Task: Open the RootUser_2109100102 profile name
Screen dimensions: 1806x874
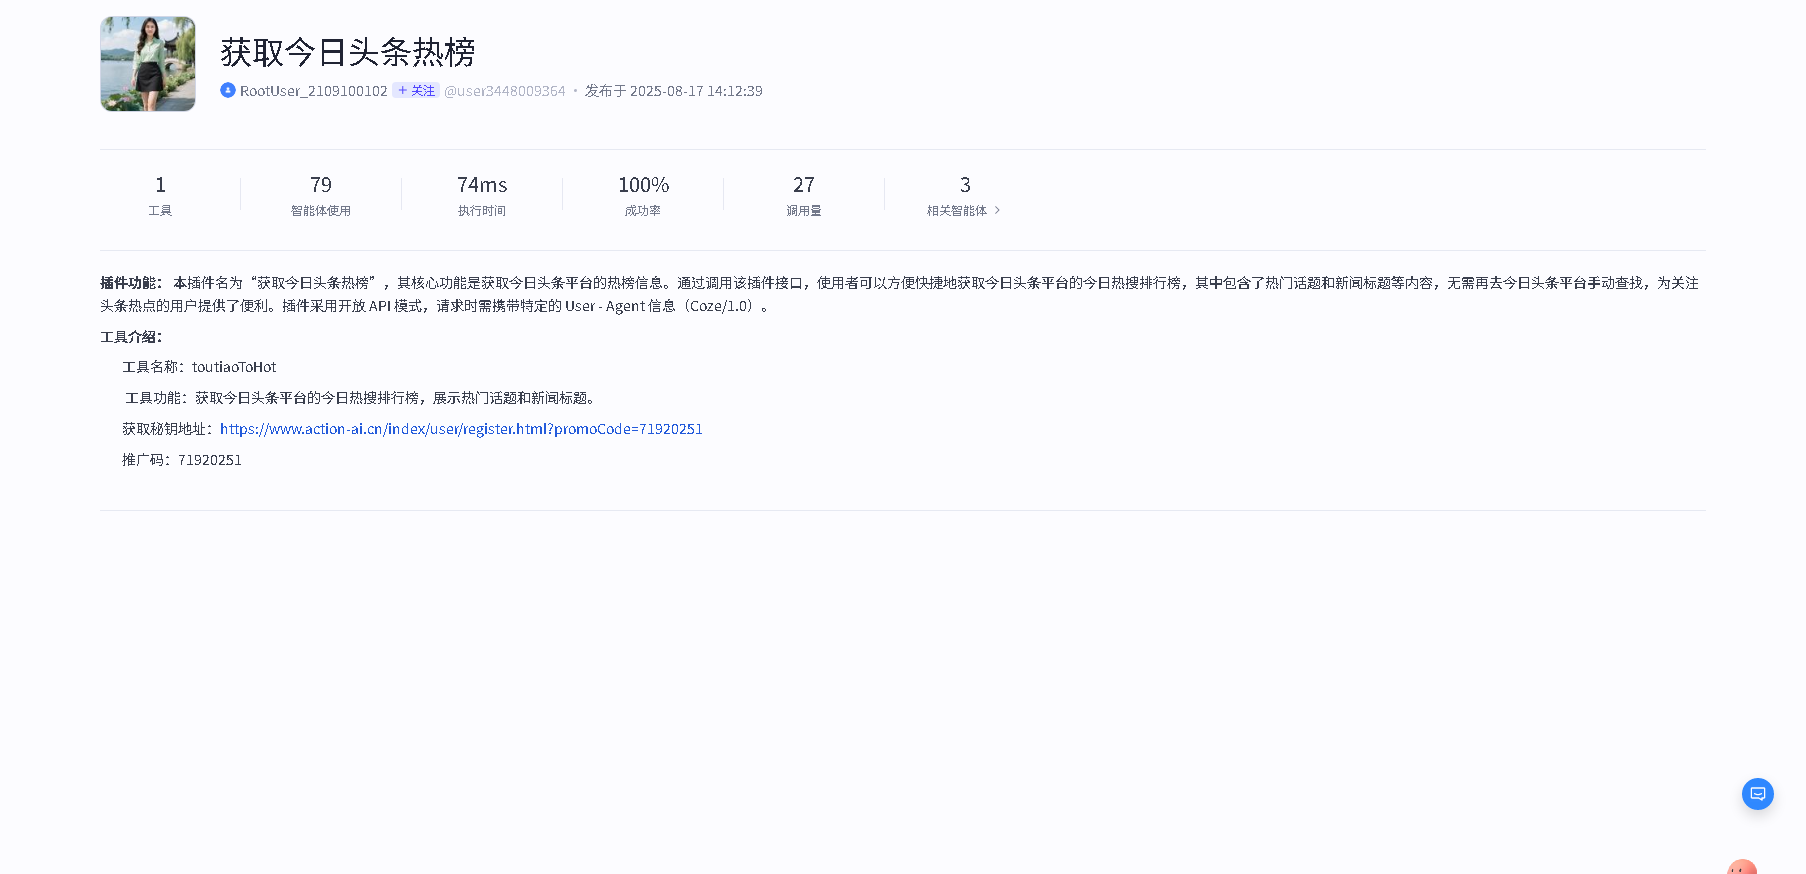Action: [x=313, y=91]
